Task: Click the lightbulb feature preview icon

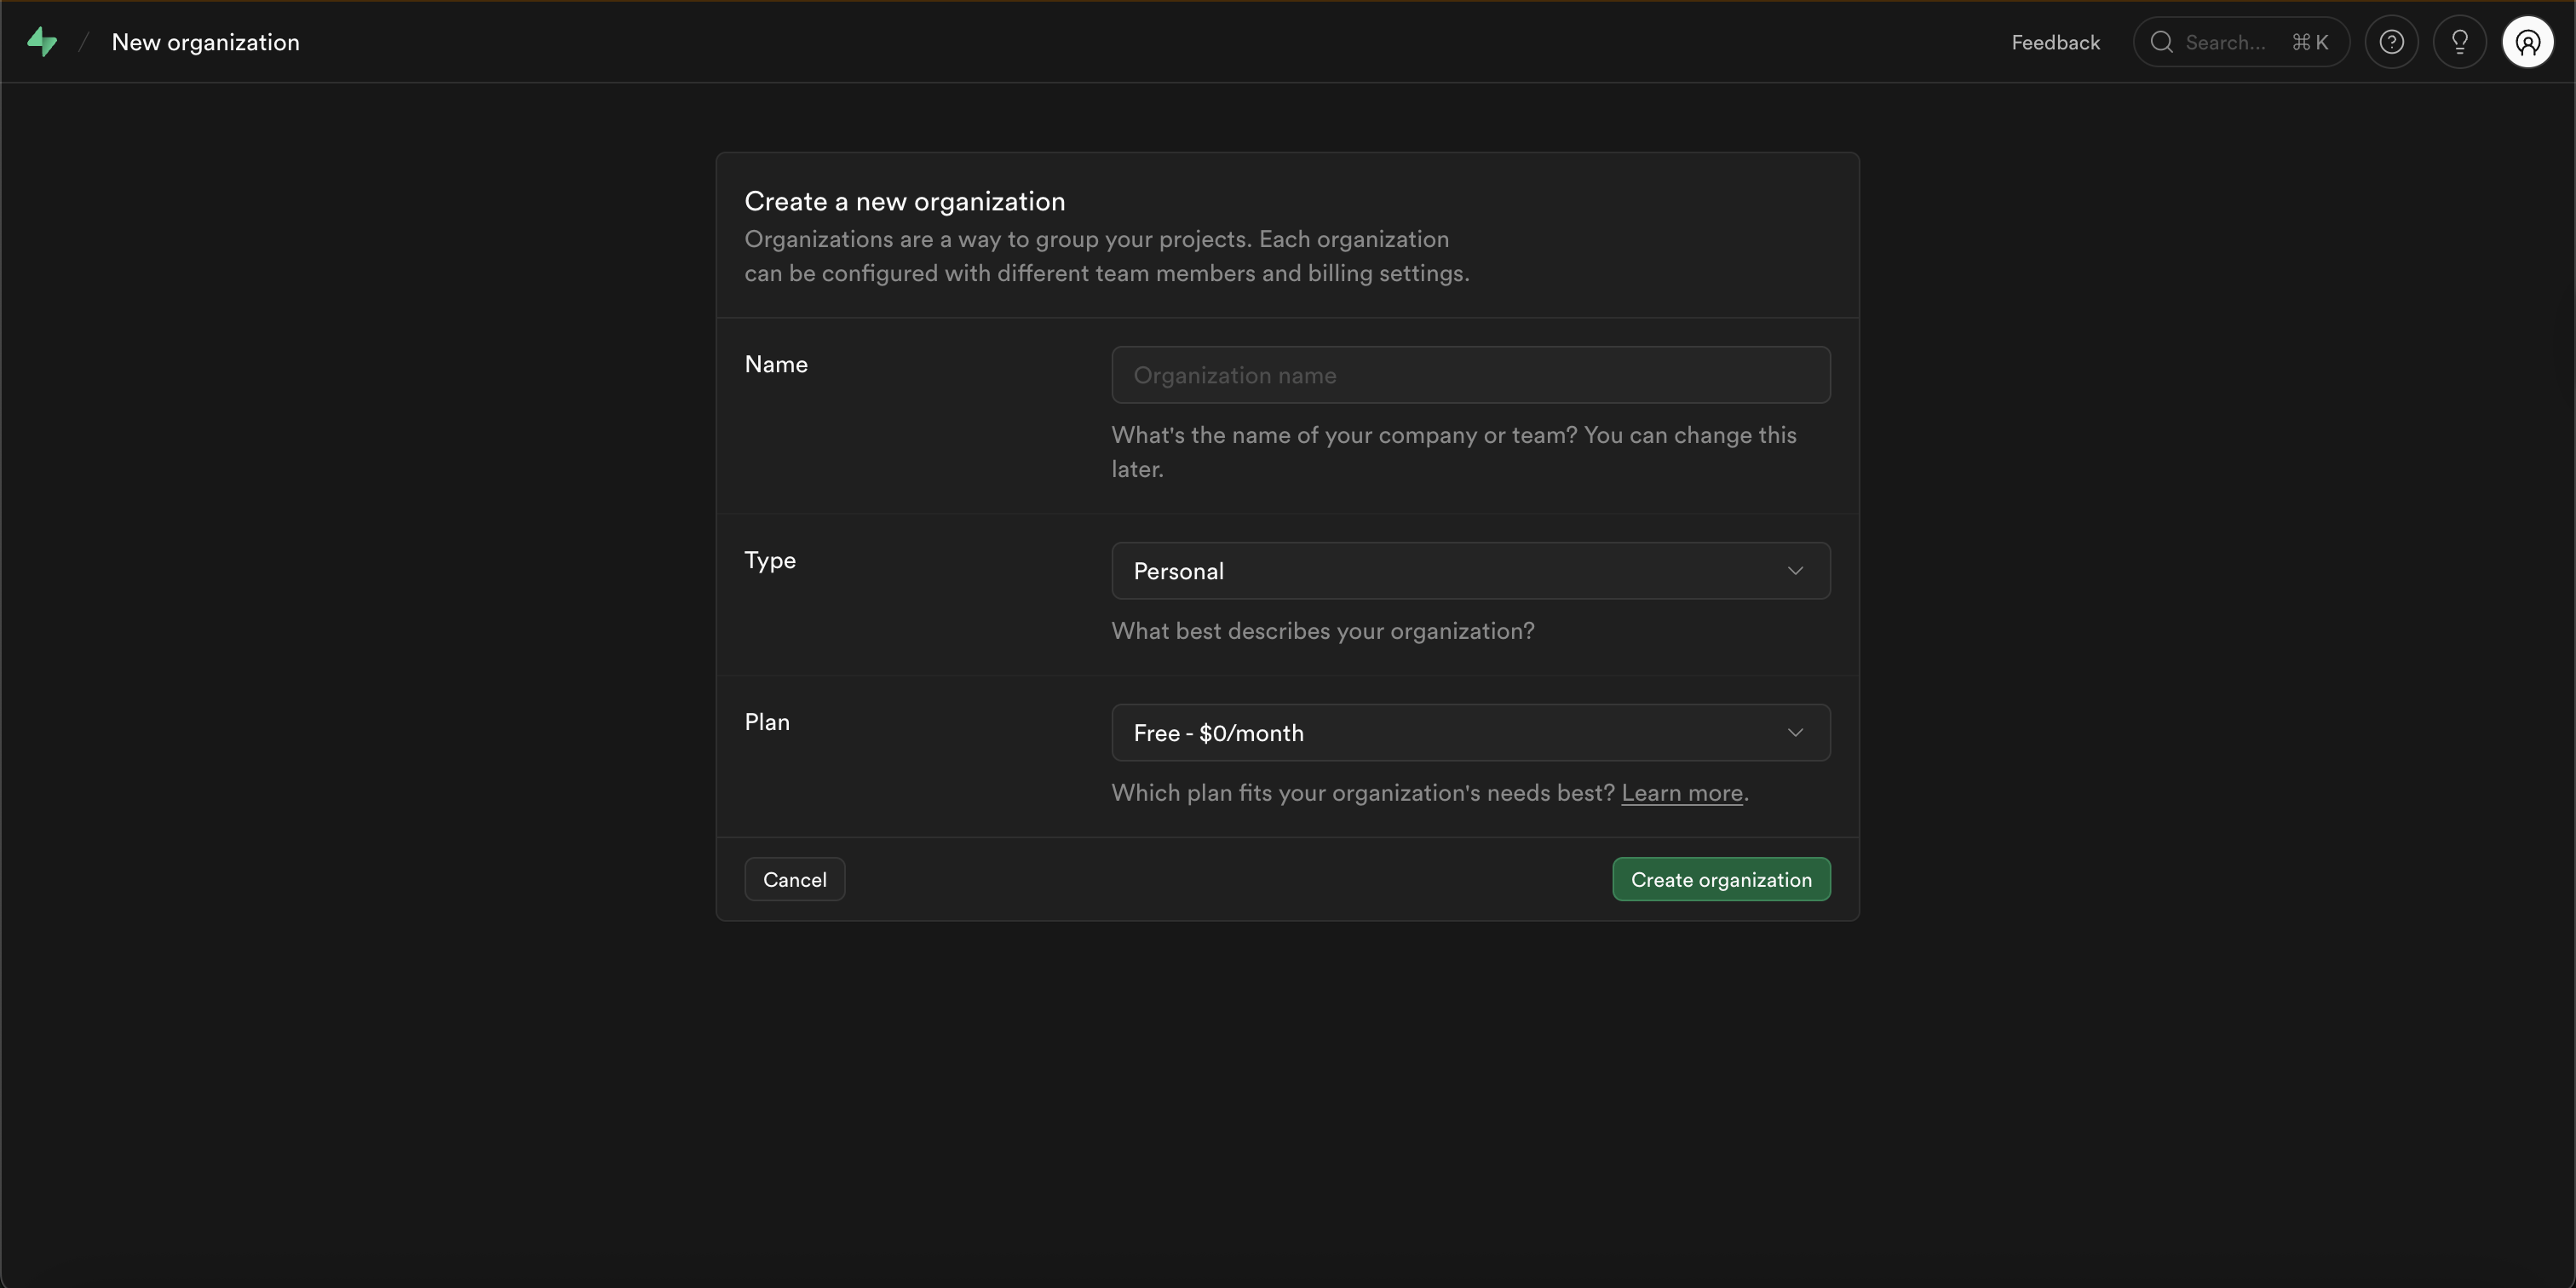Action: 2459,42
